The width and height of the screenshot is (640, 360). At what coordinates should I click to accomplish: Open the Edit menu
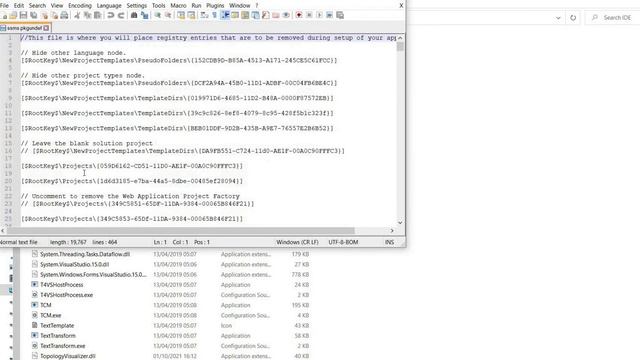(x=19, y=5)
